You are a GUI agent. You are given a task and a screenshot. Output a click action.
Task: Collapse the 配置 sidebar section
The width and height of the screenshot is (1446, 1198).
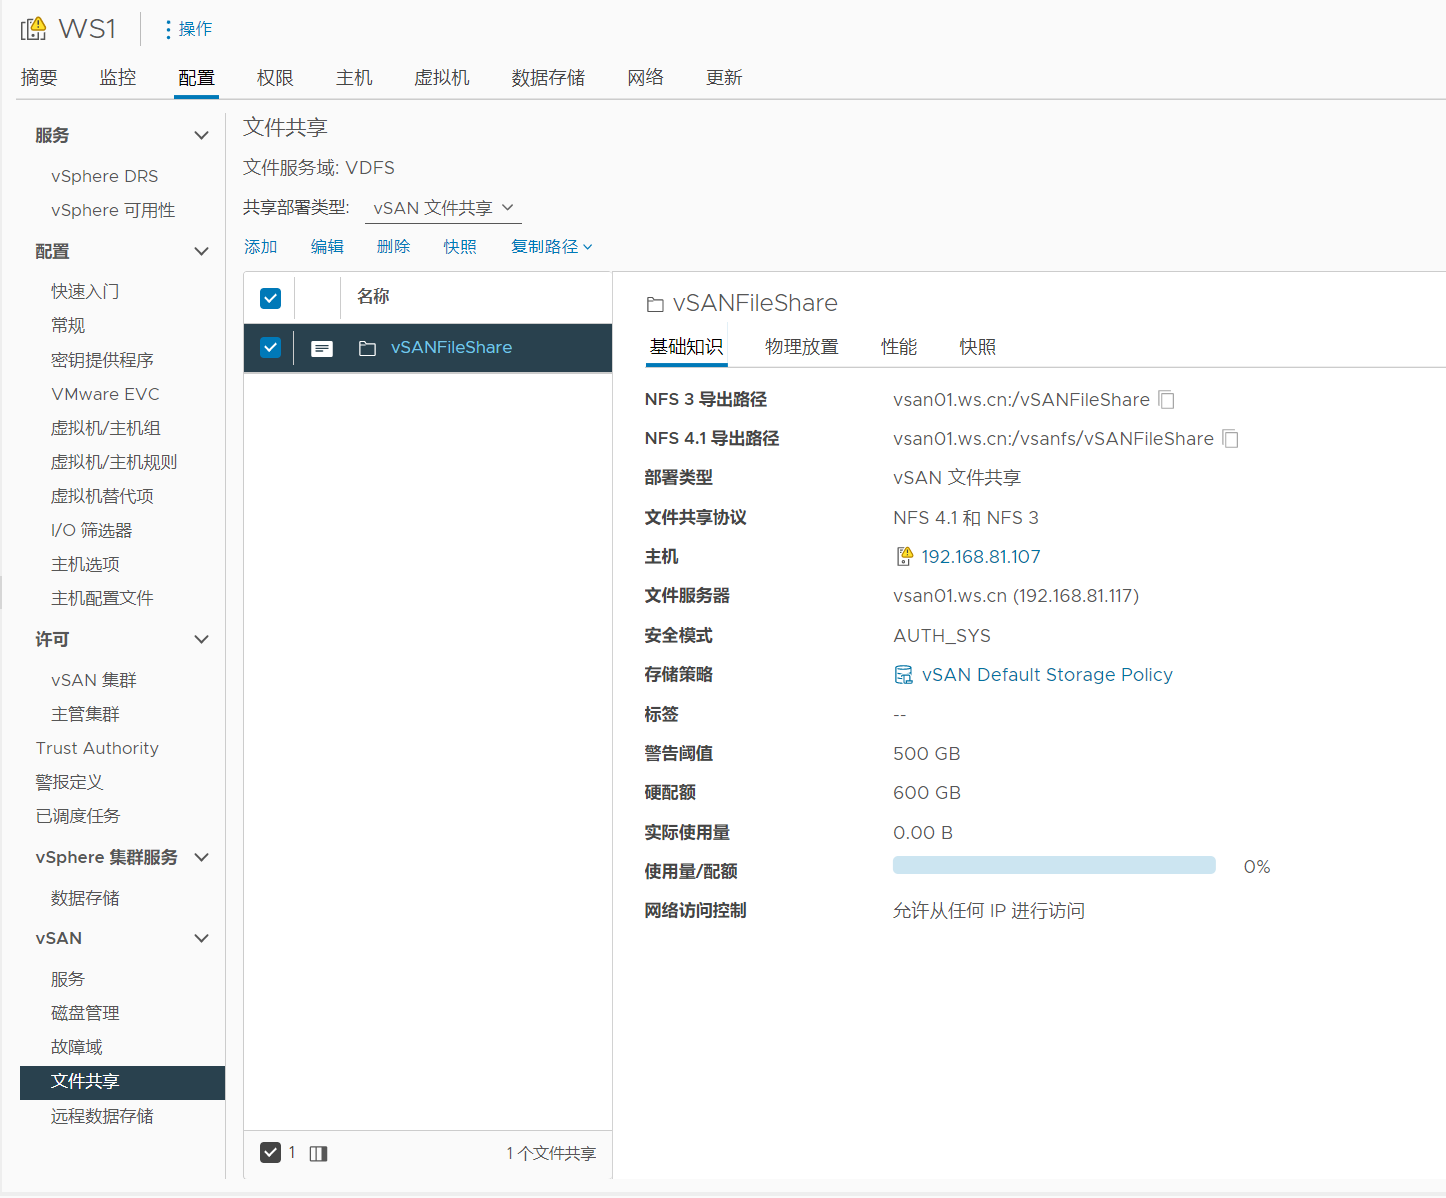201,251
